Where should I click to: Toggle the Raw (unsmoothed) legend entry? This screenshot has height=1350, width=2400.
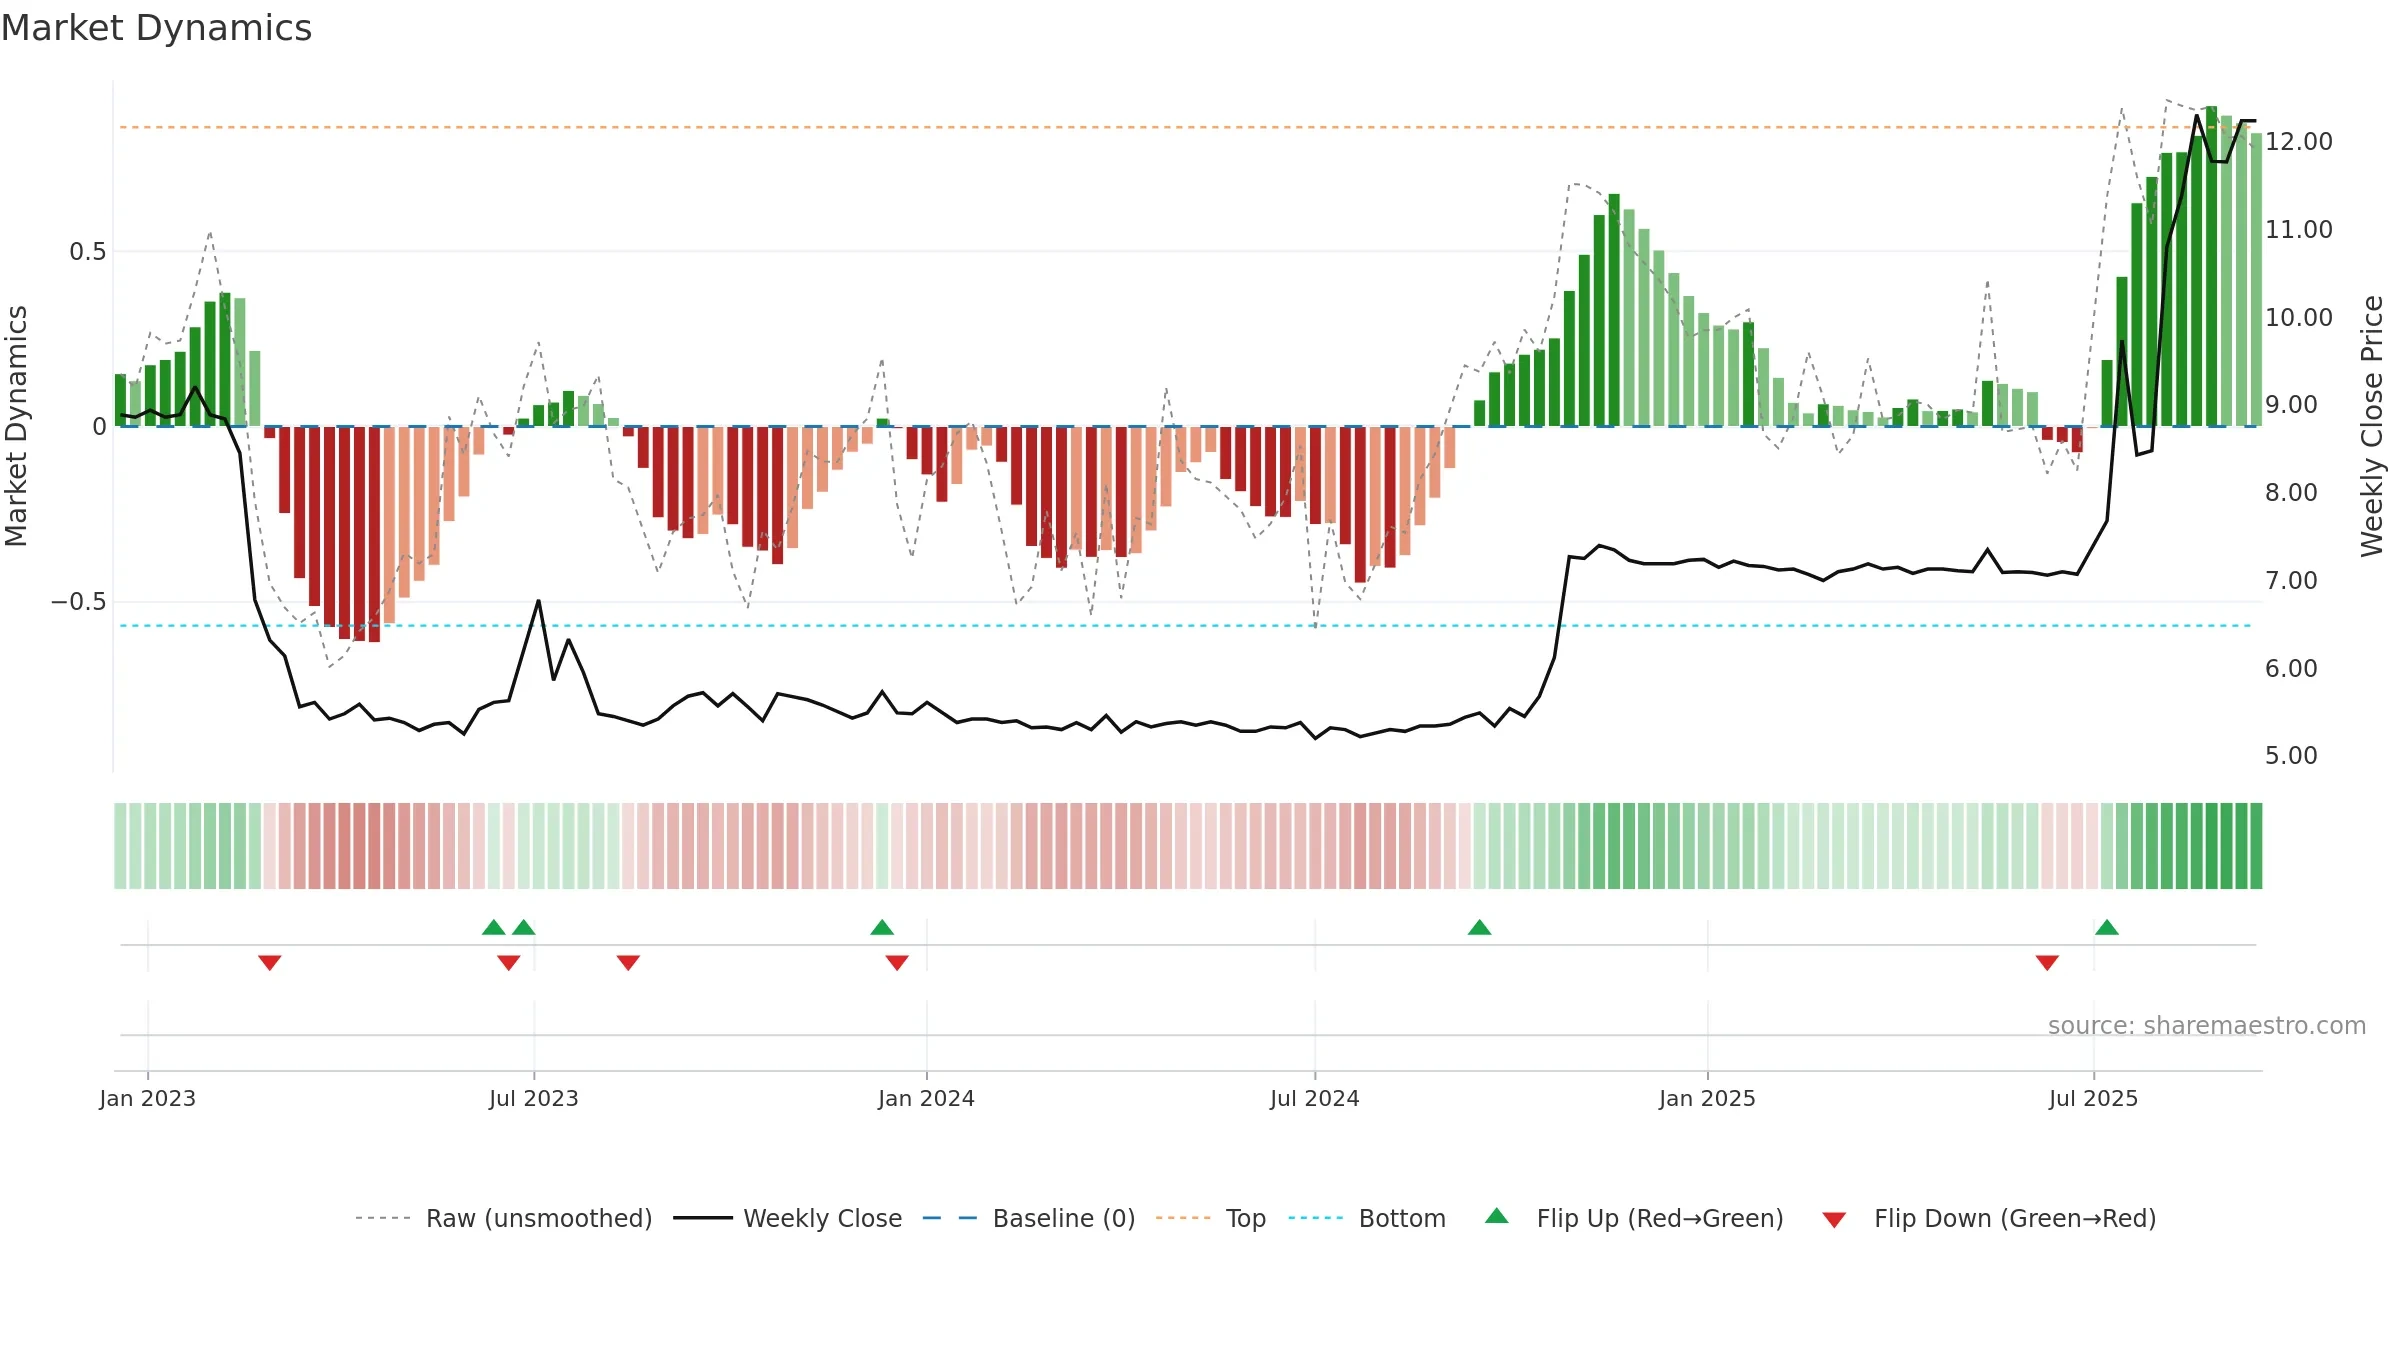click(504, 1218)
